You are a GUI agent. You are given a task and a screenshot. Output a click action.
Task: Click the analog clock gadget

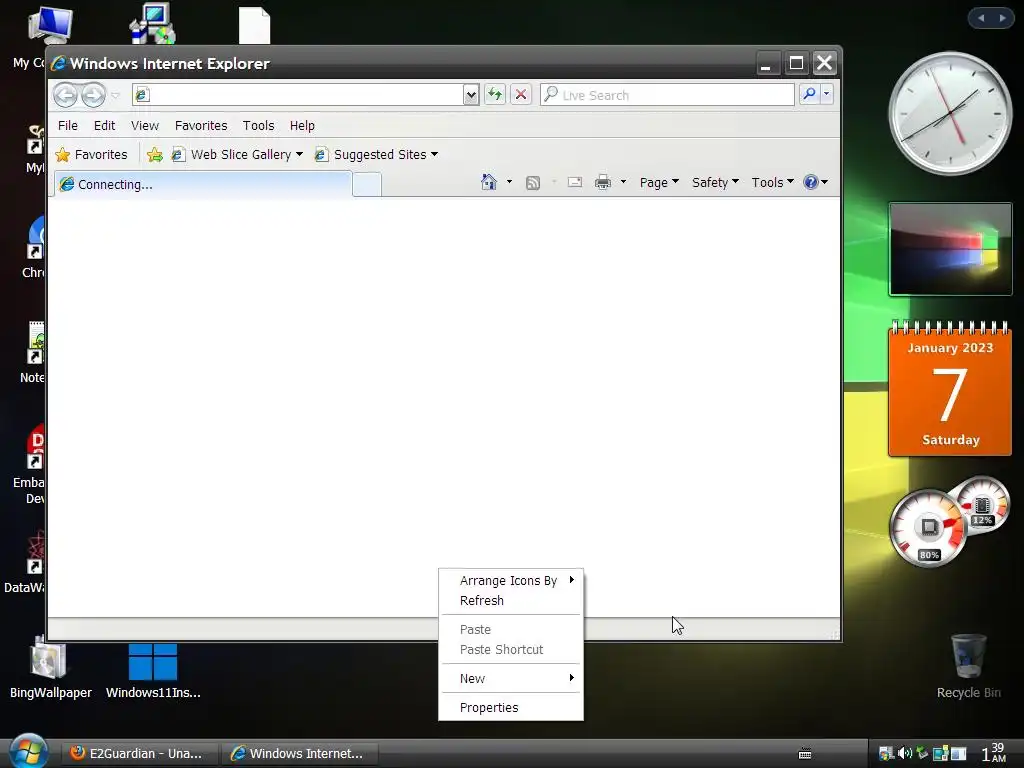click(950, 114)
